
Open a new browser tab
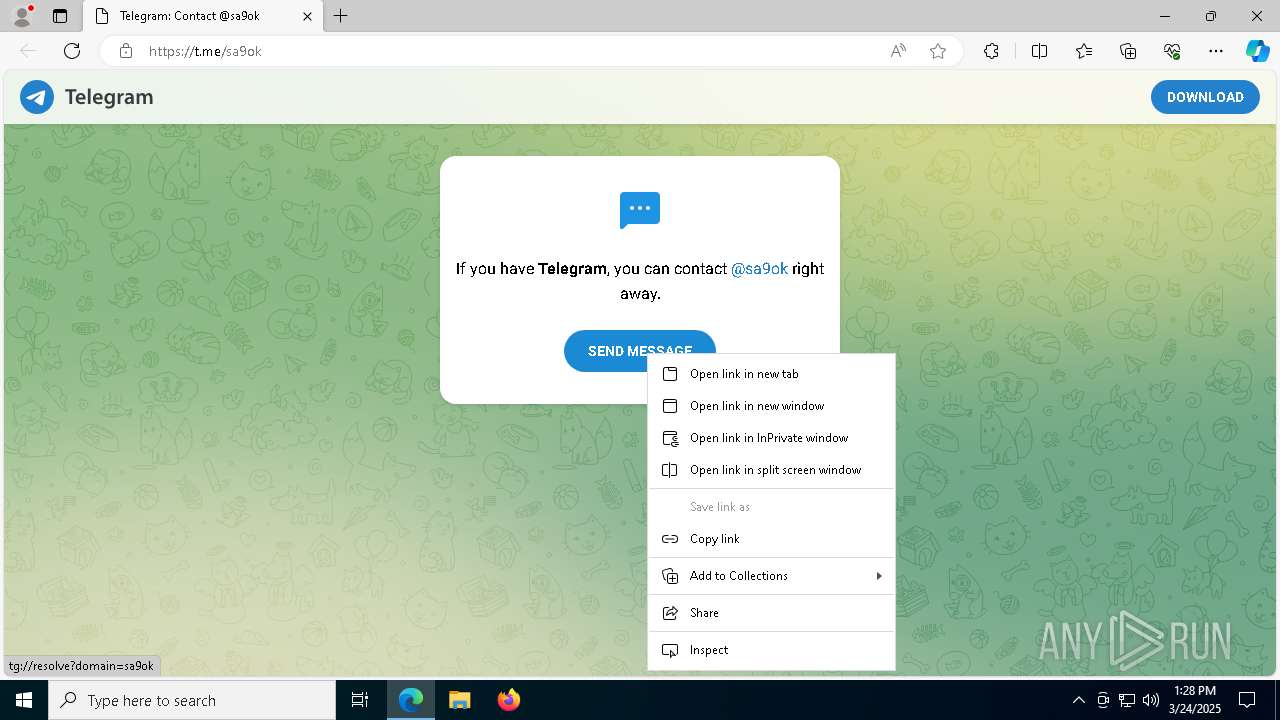point(341,16)
